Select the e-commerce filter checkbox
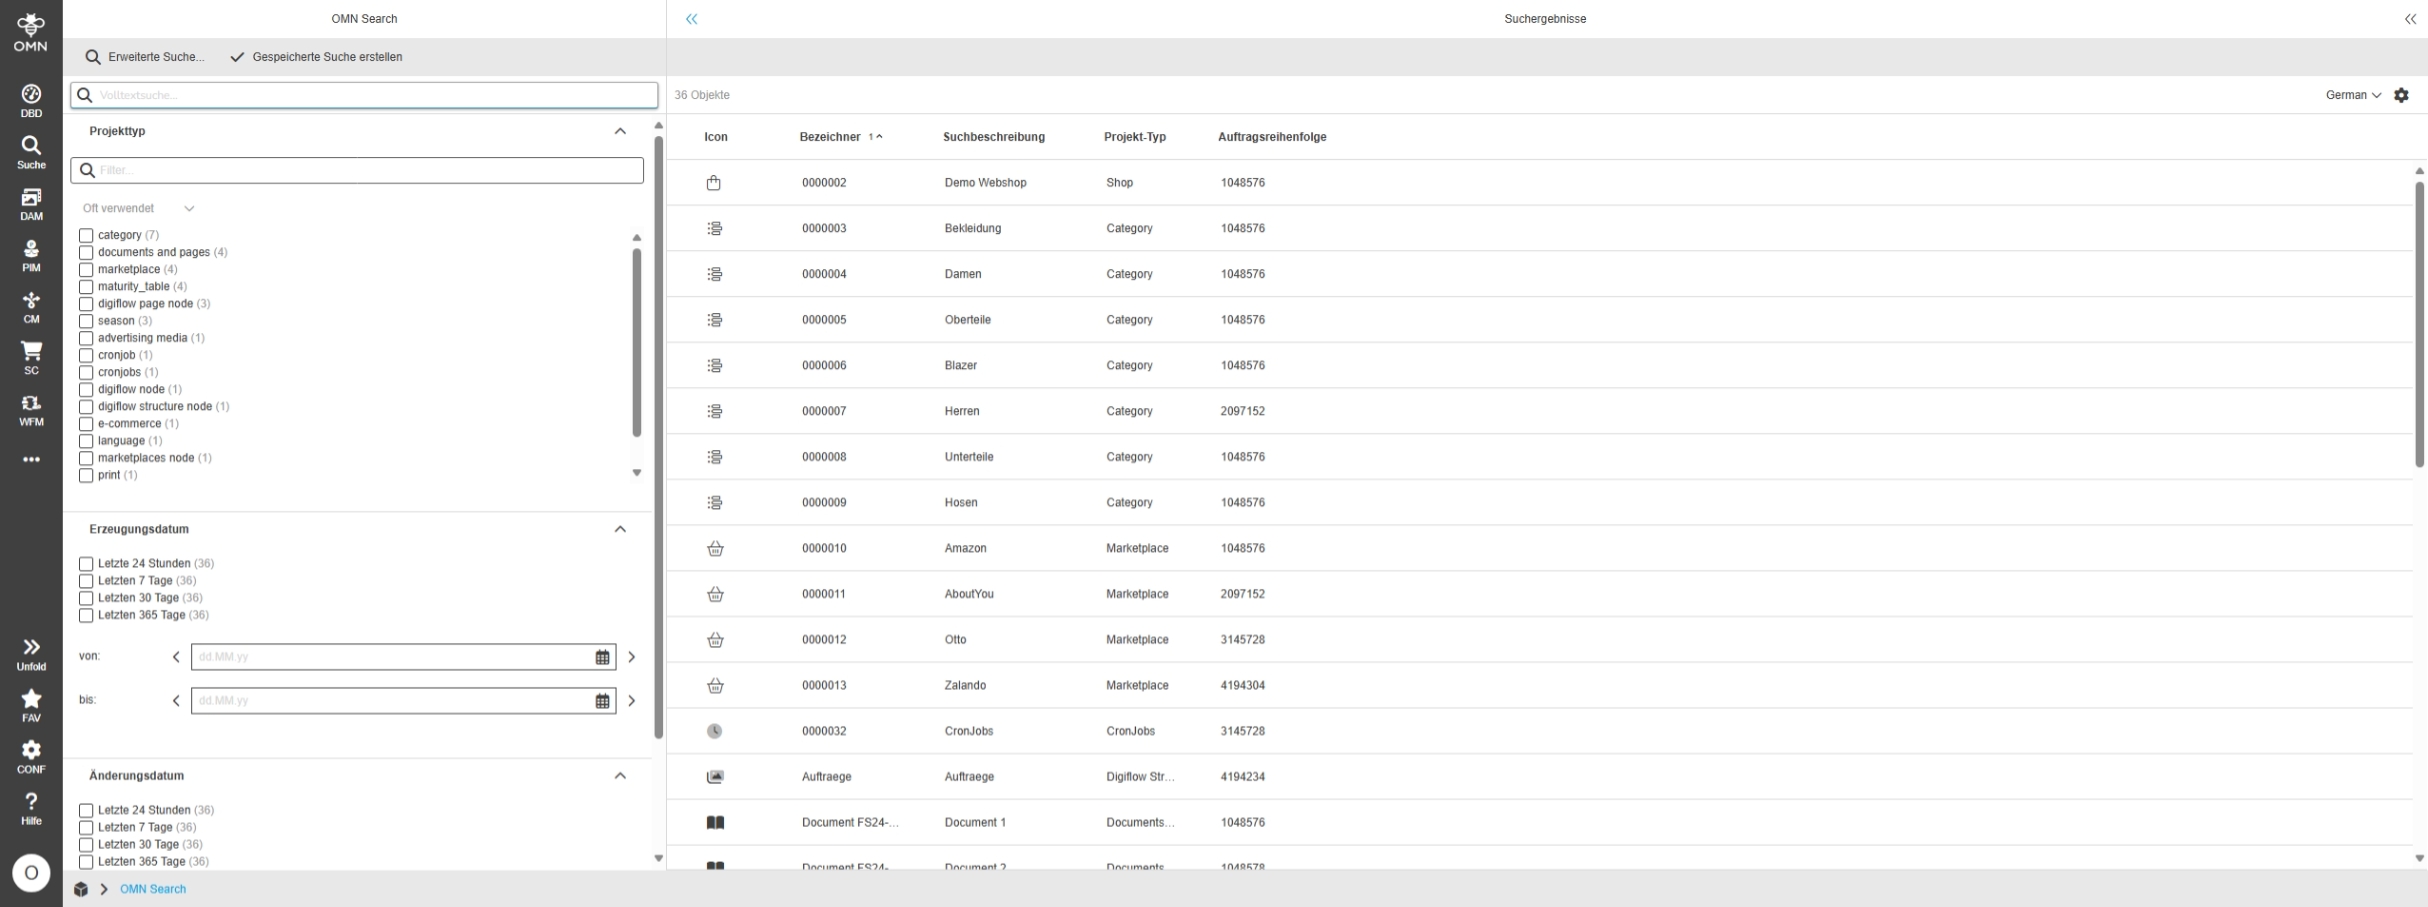The width and height of the screenshot is (2428, 907). click(x=86, y=424)
